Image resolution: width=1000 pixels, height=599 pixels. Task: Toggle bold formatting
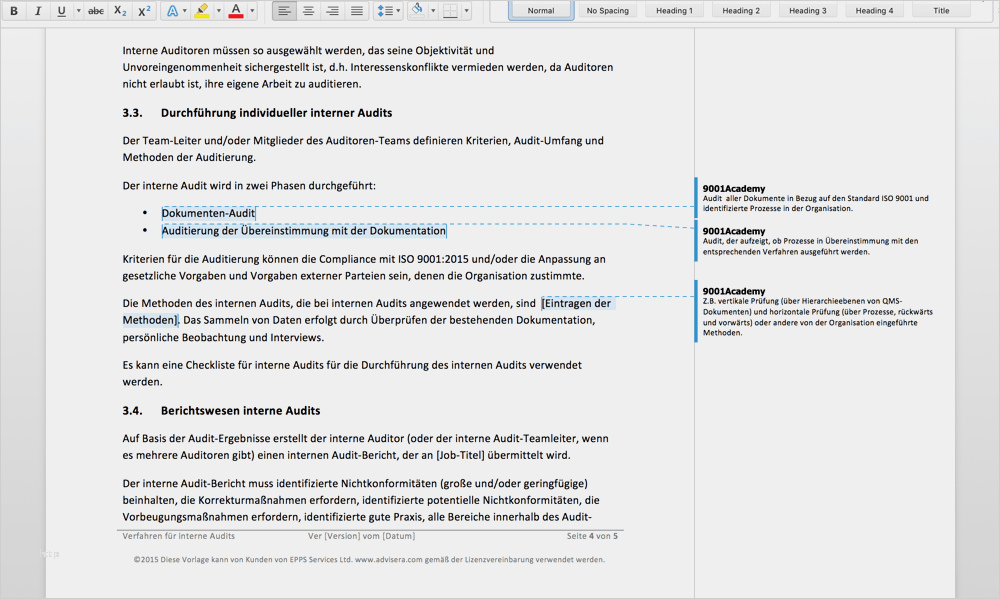(14, 11)
